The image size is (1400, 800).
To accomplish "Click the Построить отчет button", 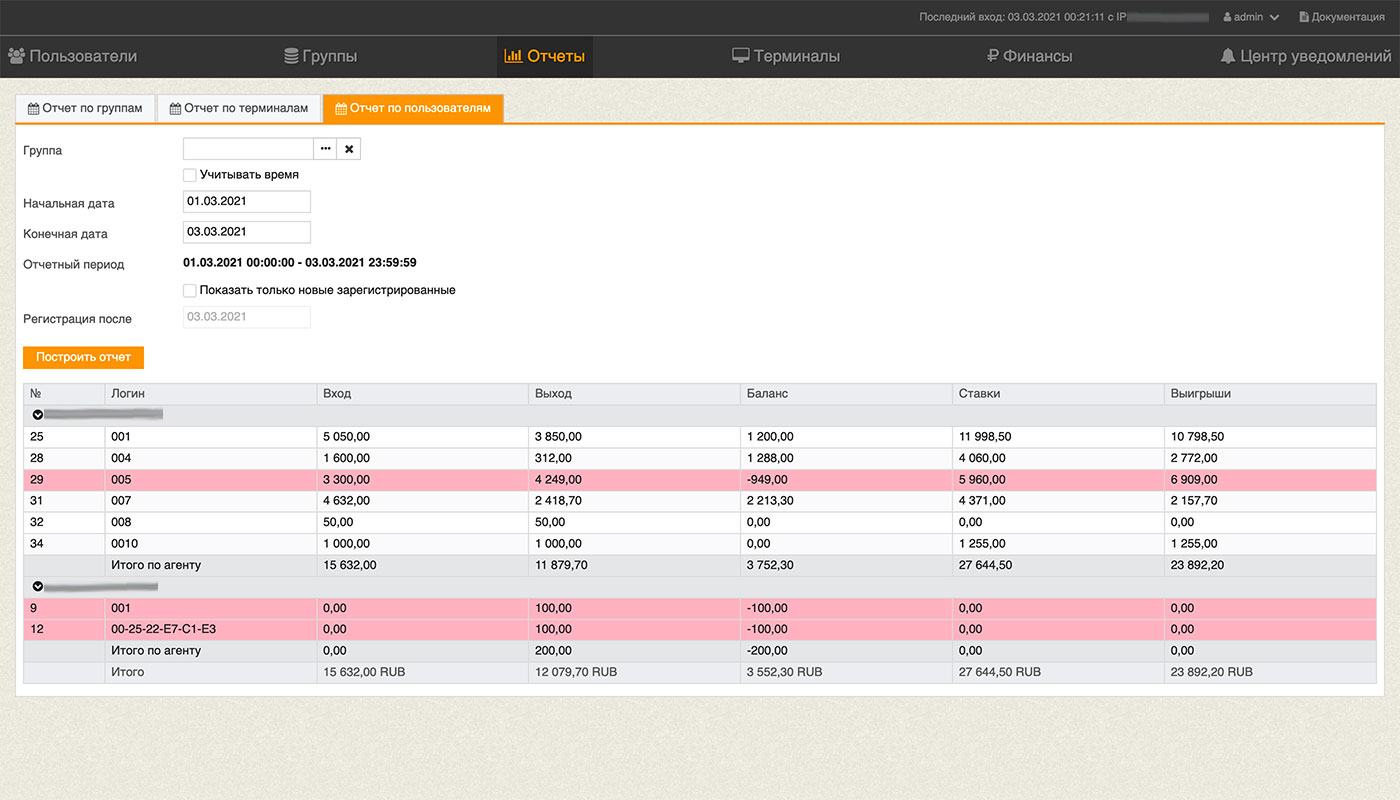I will (83, 357).
